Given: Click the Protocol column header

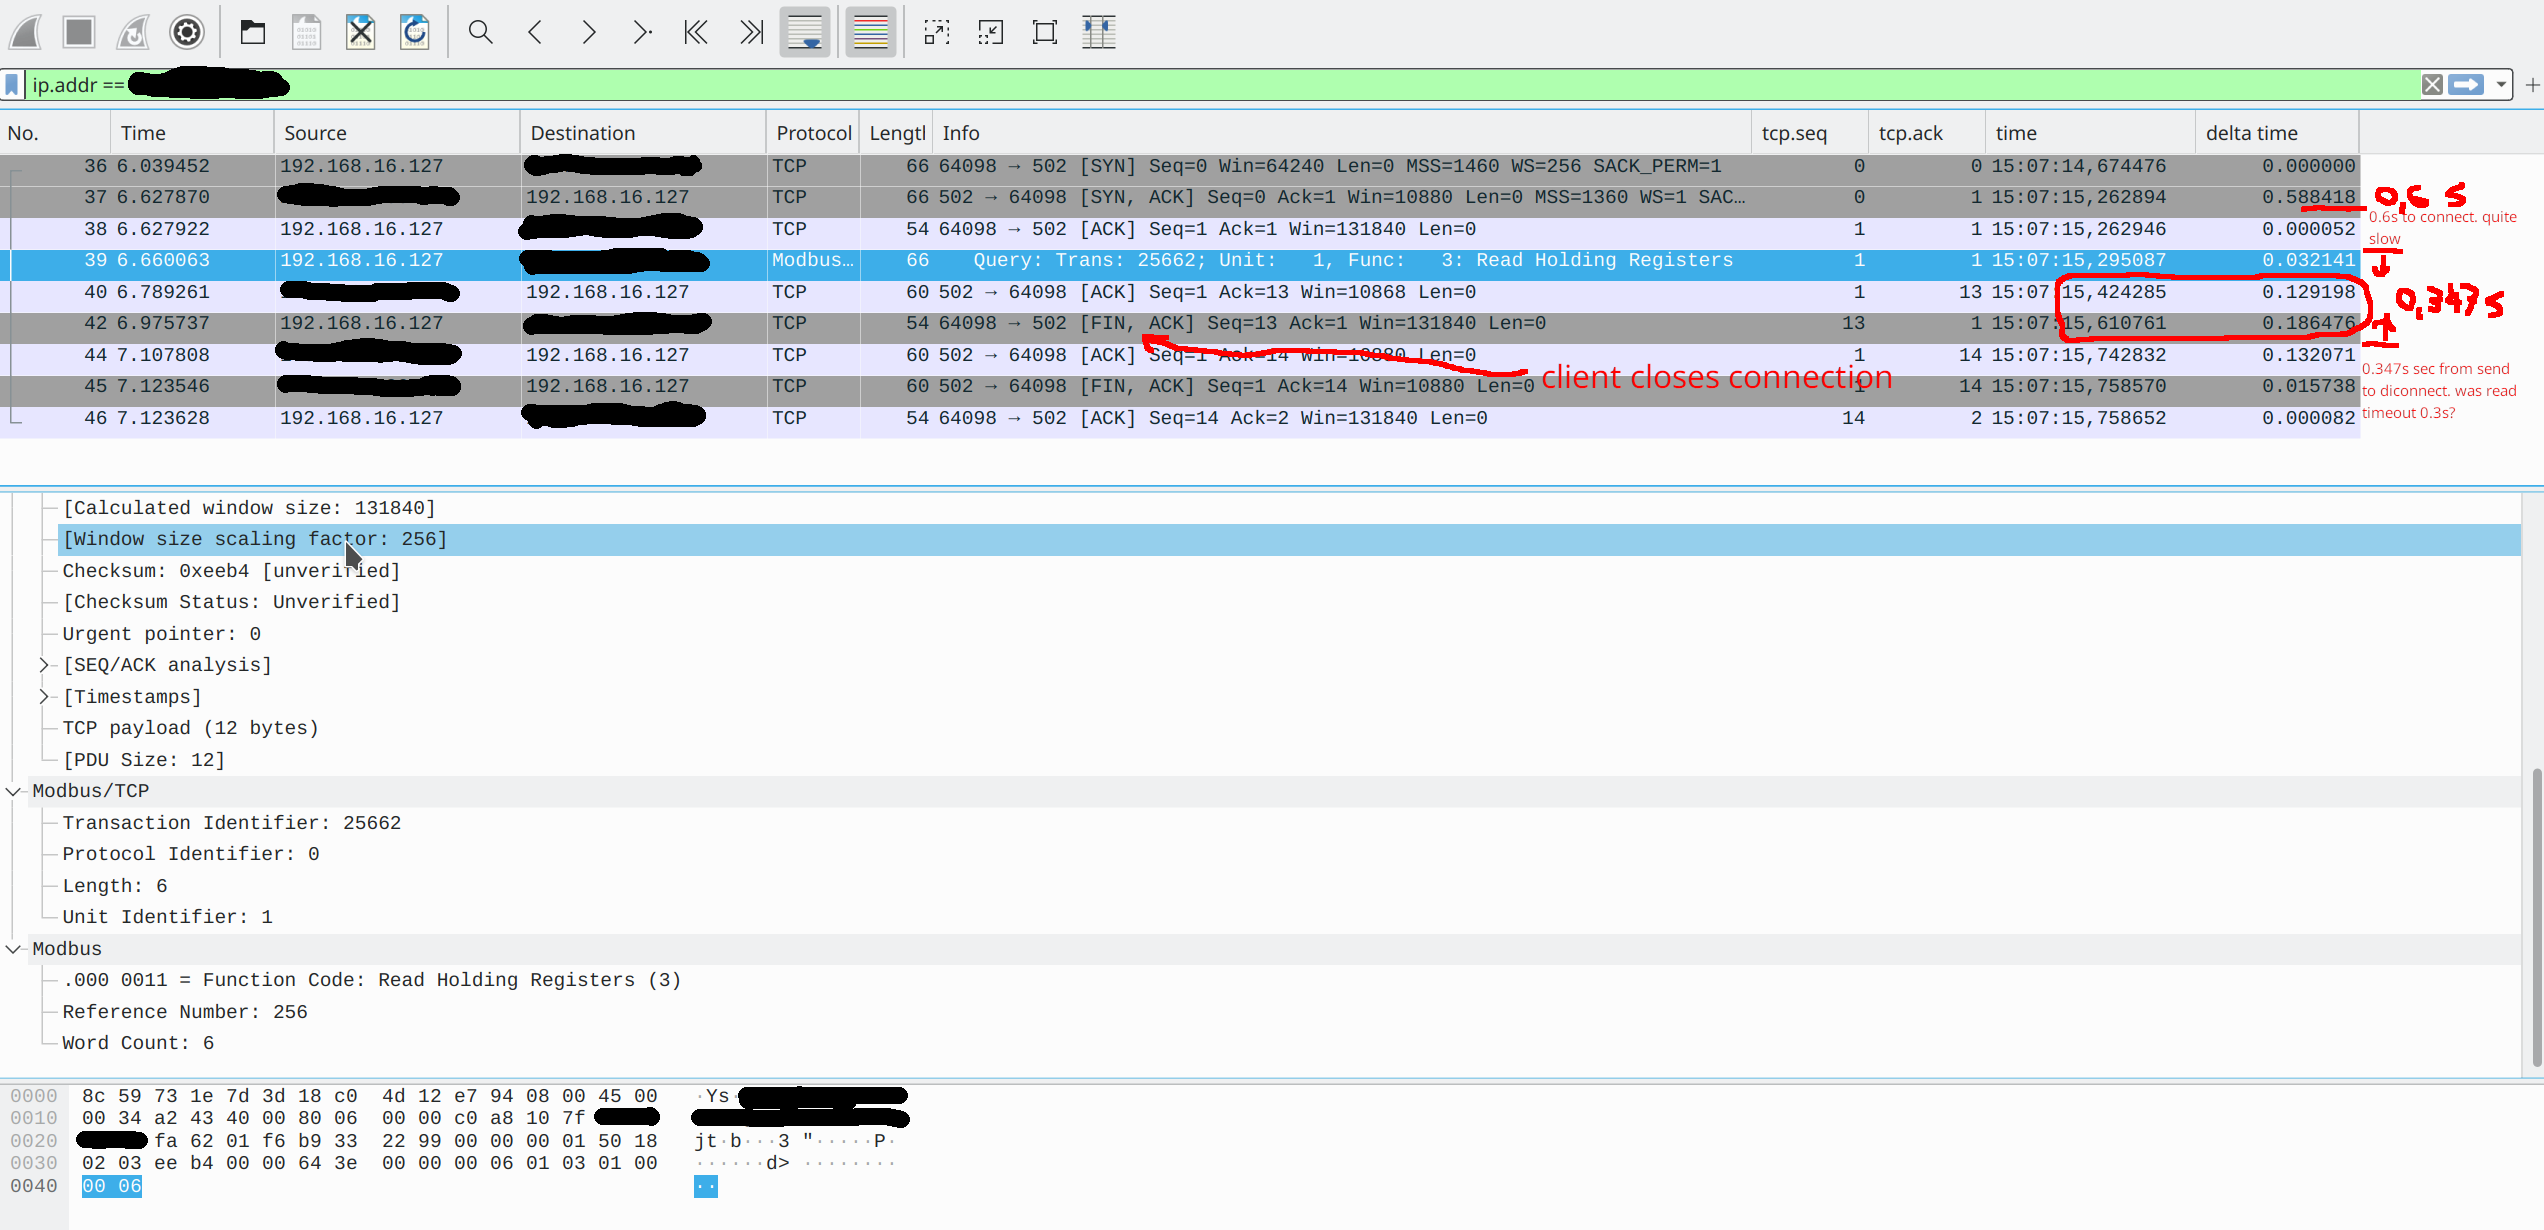Looking at the screenshot, I should tap(813, 133).
